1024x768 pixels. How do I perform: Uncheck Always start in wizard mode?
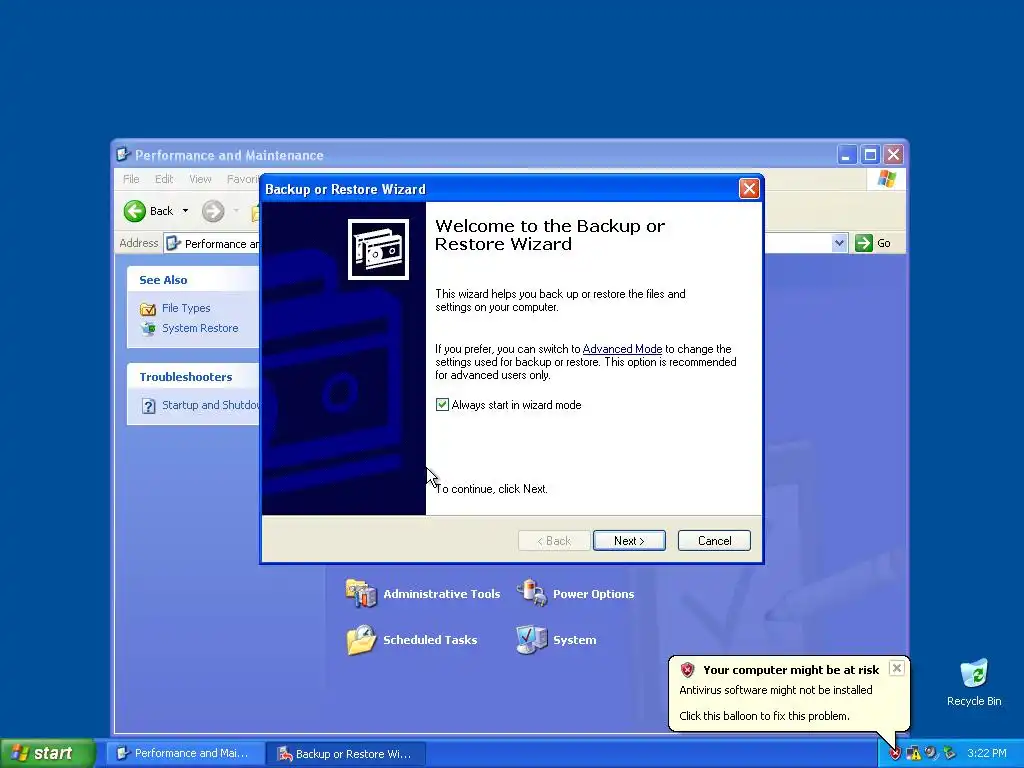coord(442,405)
